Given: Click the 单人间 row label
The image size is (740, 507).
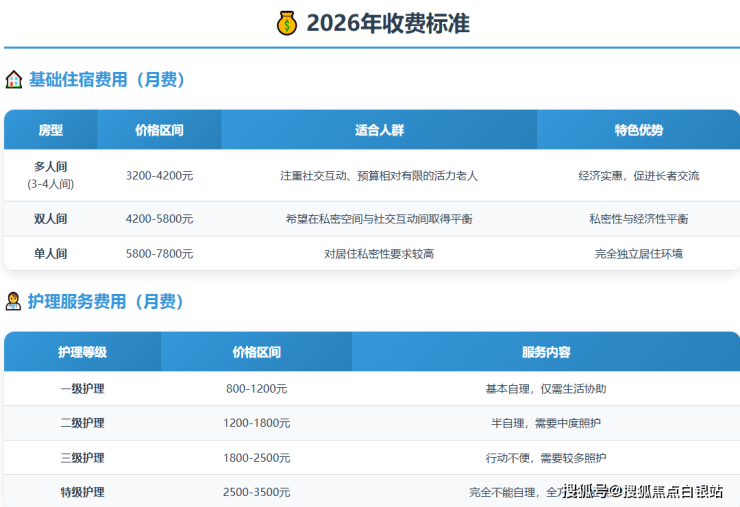Looking at the screenshot, I should click(51, 254).
